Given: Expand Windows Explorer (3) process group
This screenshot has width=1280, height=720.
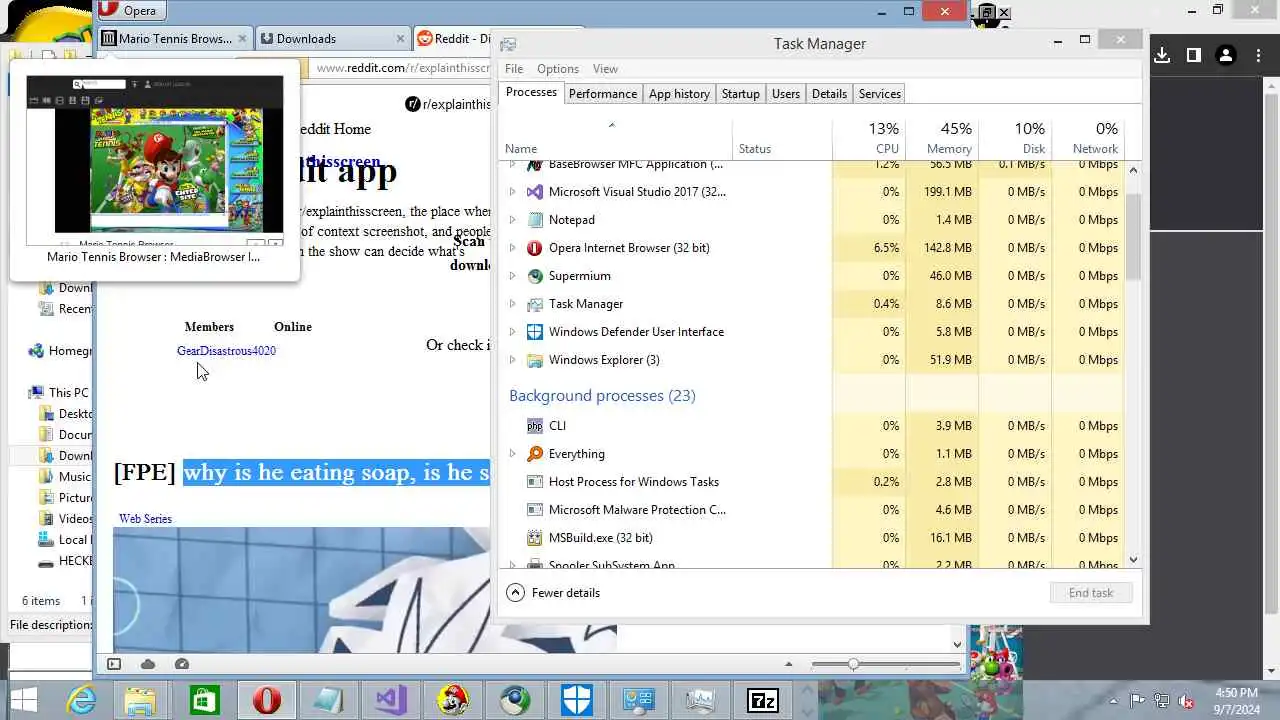Looking at the screenshot, I should pos(513,360).
